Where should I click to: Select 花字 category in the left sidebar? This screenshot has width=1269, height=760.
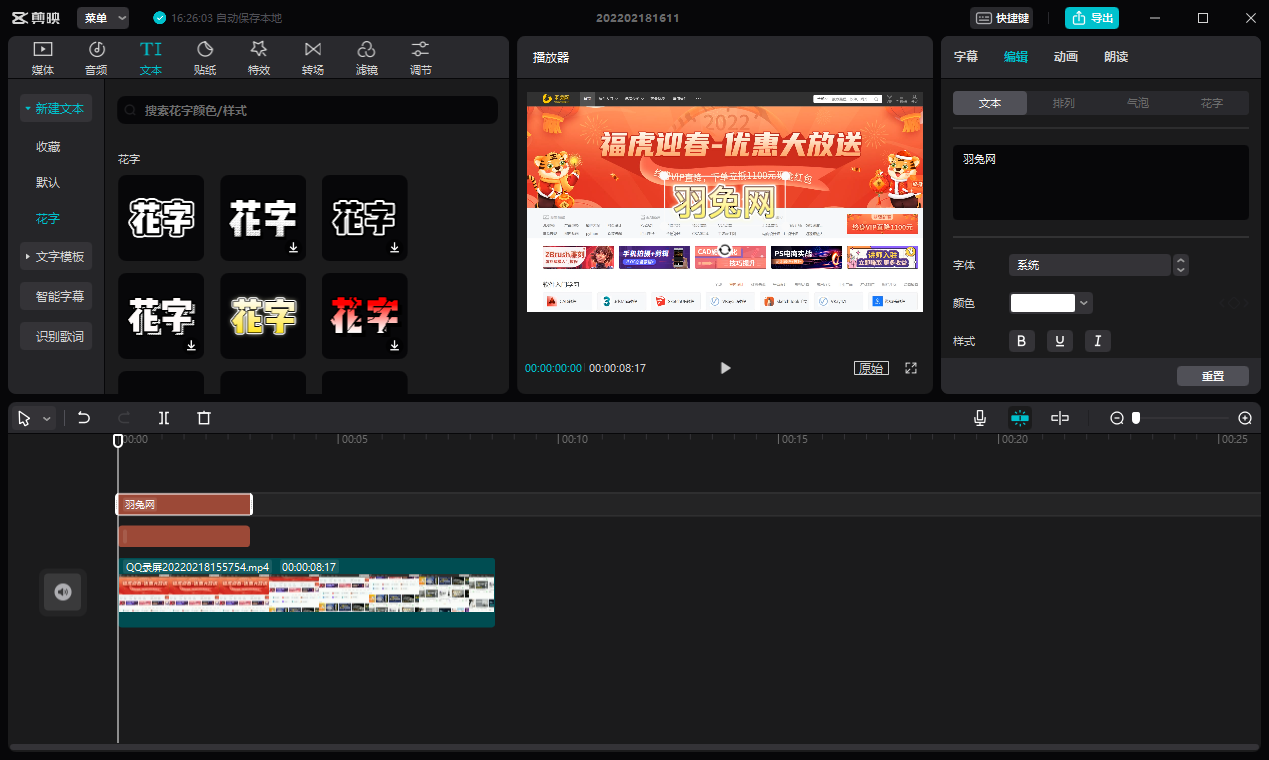(48, 218)
